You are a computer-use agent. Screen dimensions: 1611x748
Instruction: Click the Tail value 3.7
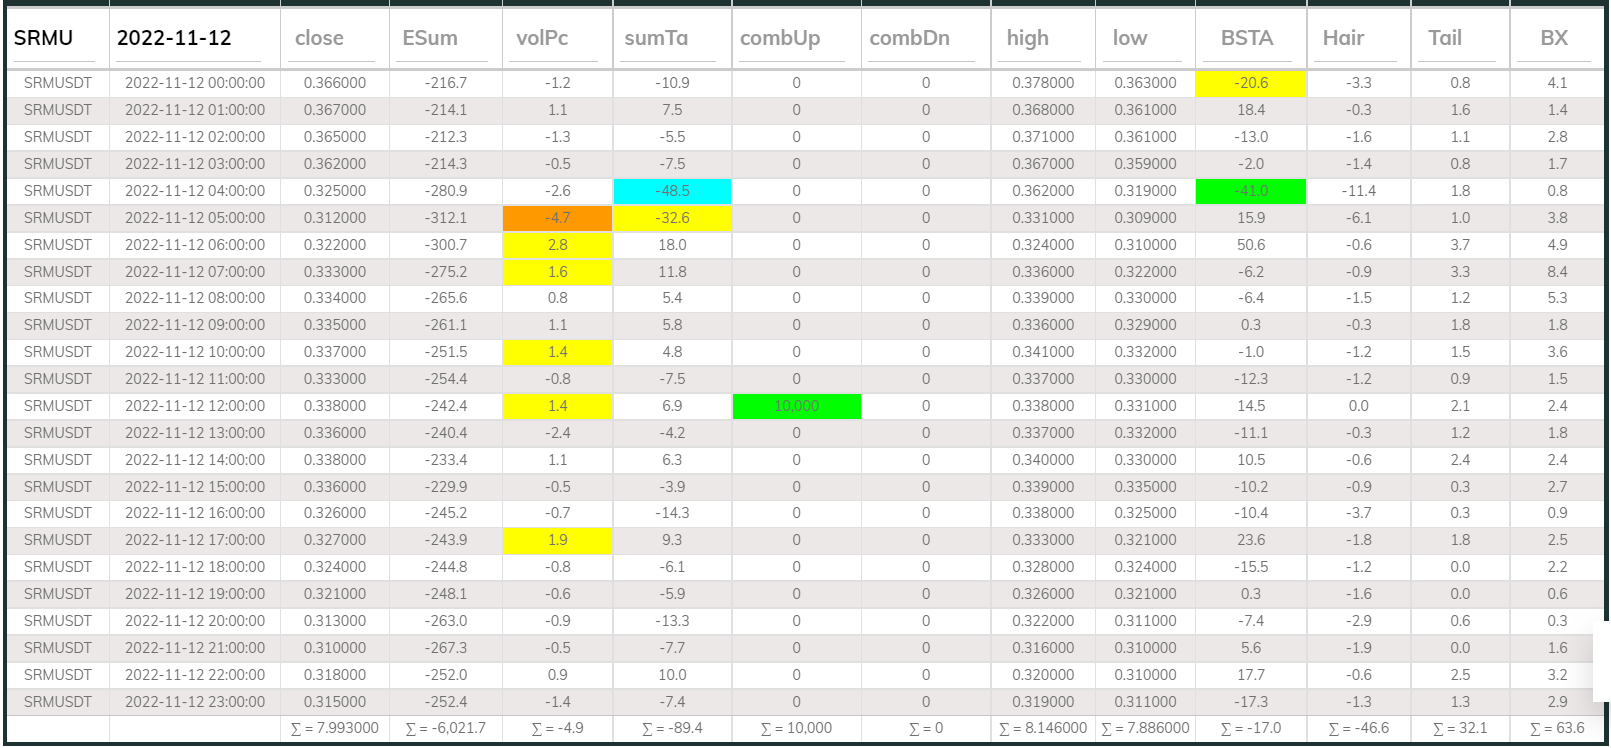pos(1460,245)
